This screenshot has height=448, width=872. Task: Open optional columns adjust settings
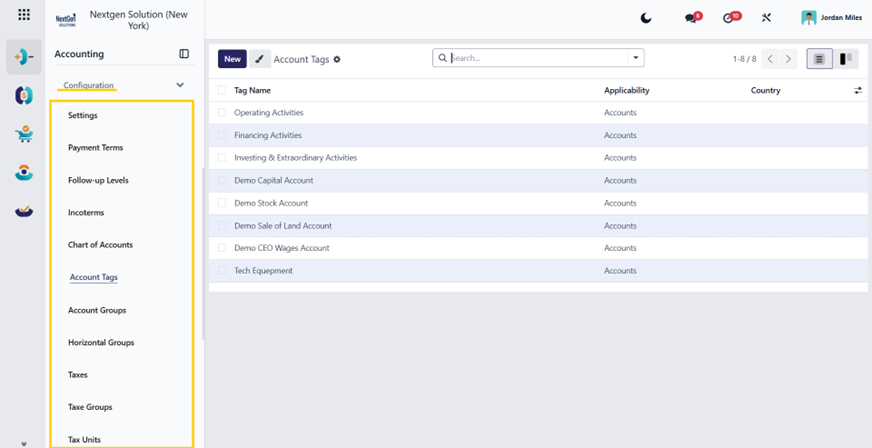click(x=858, y=90)
